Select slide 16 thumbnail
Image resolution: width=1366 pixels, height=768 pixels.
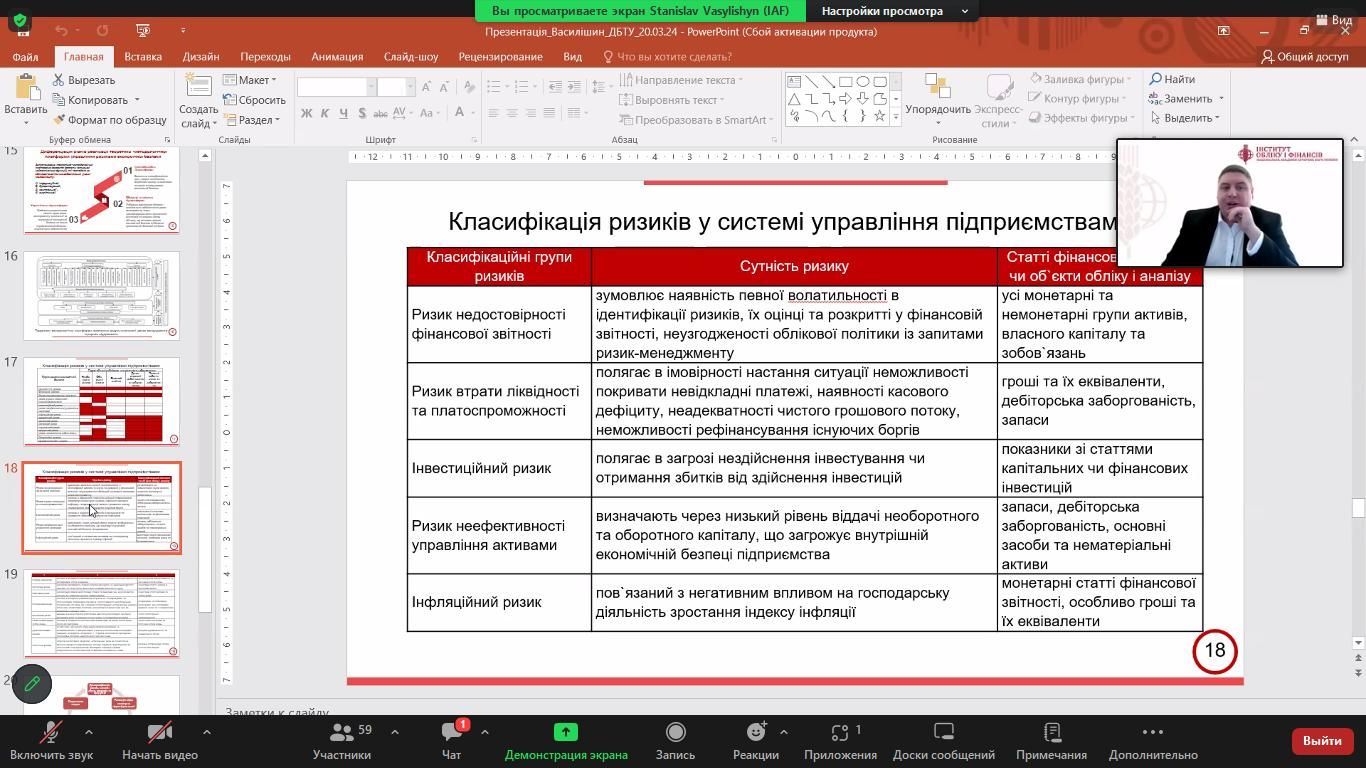(101, 296)
